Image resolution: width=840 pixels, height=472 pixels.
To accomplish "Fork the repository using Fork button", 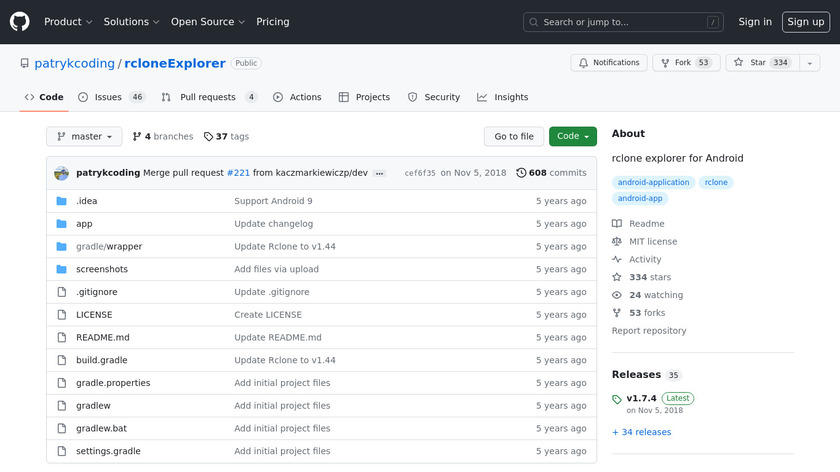I will point(686,63).
